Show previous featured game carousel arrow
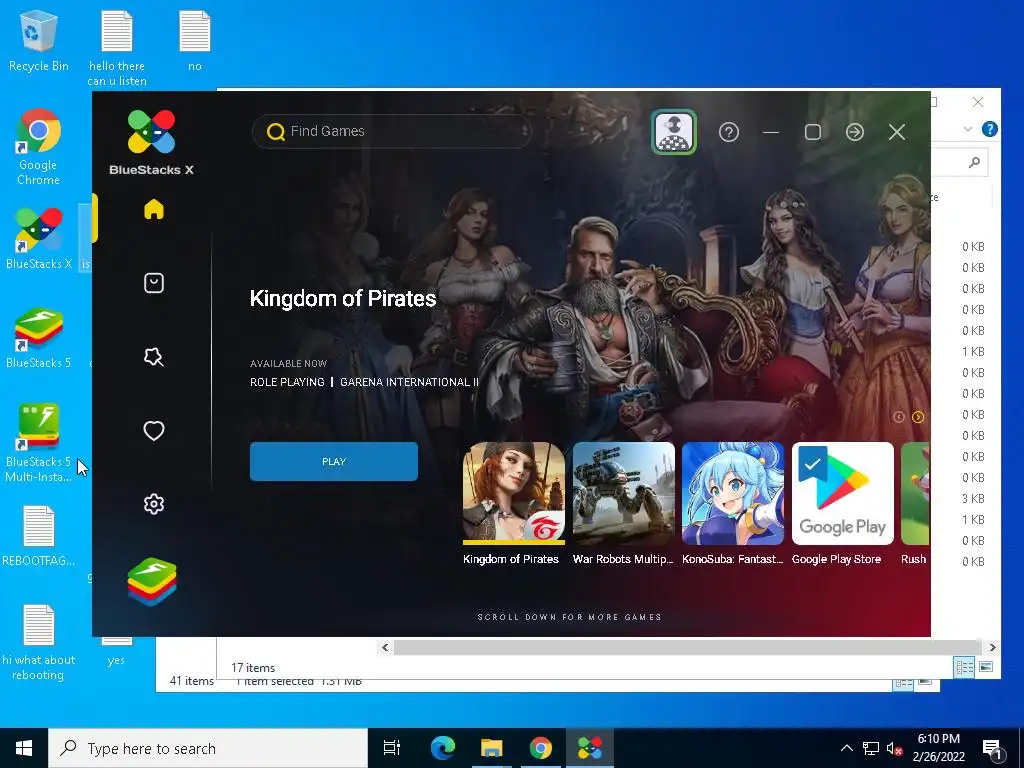 (x=899, y=417)
